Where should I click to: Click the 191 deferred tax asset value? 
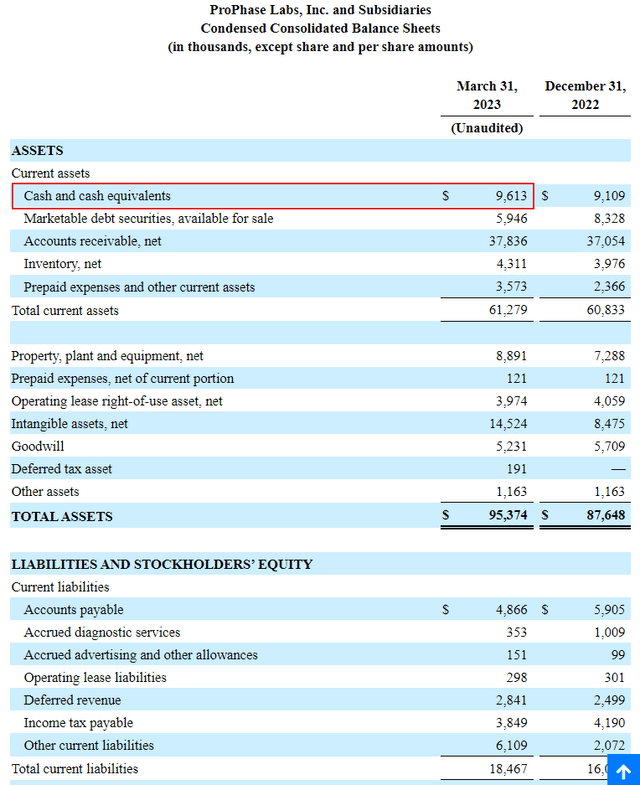click(517, 469)
